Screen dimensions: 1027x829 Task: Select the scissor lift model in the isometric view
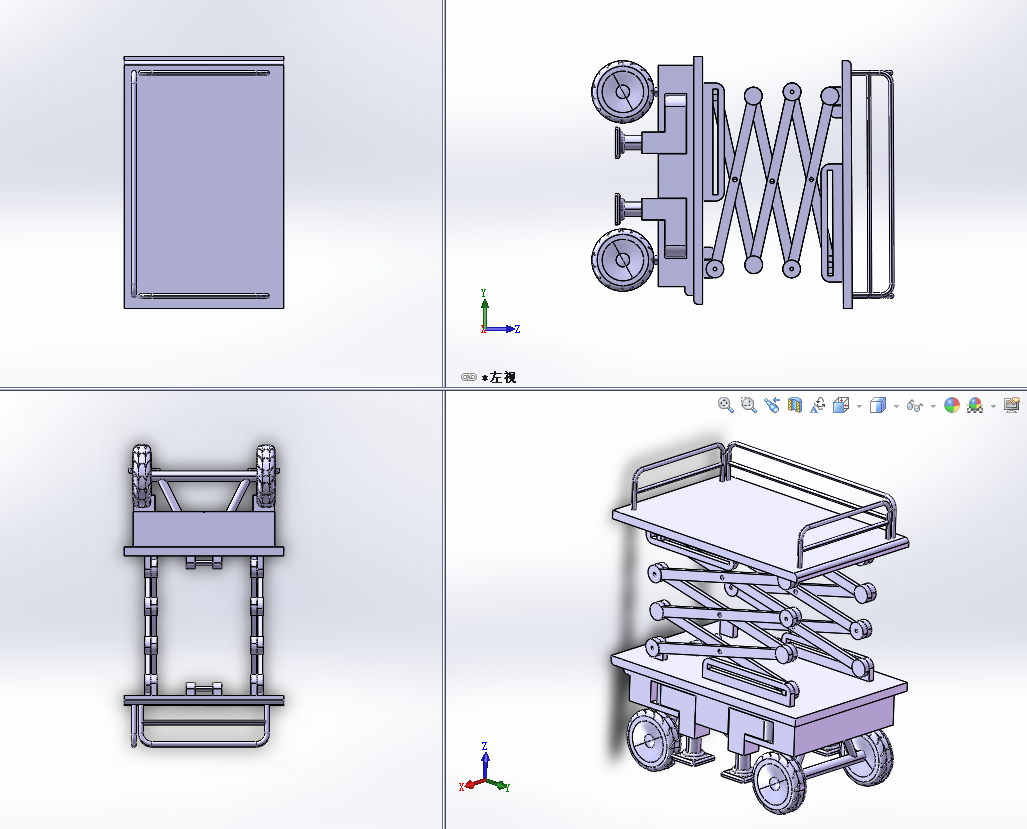(x=760, y=627)
